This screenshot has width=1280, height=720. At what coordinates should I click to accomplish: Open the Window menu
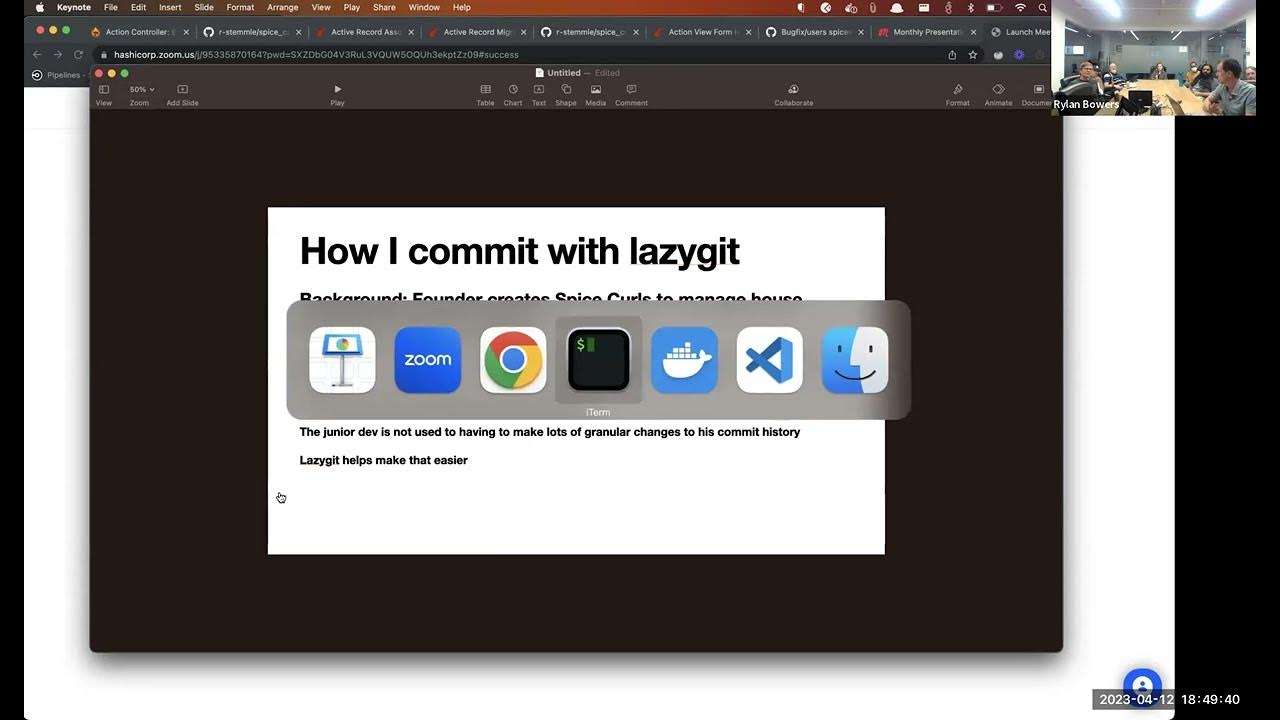tap(424, 7)
